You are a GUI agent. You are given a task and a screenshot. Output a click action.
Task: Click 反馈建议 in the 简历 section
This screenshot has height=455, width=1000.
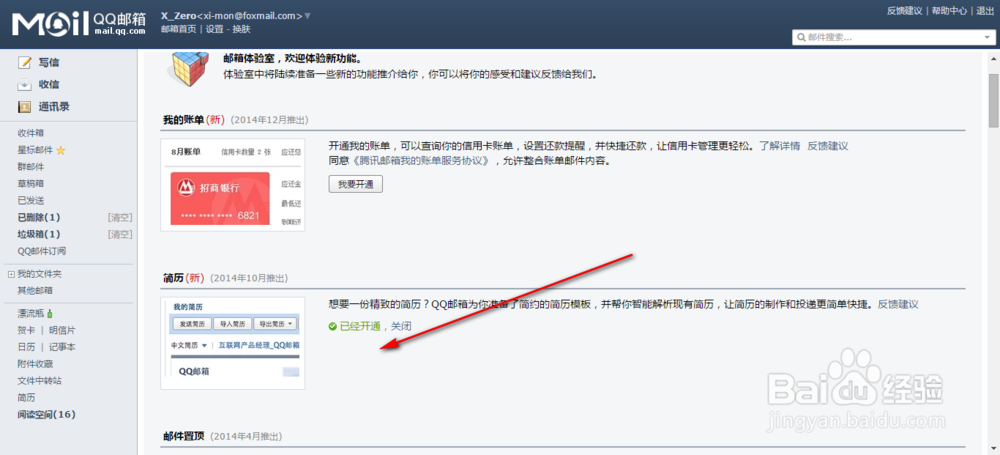898,304
